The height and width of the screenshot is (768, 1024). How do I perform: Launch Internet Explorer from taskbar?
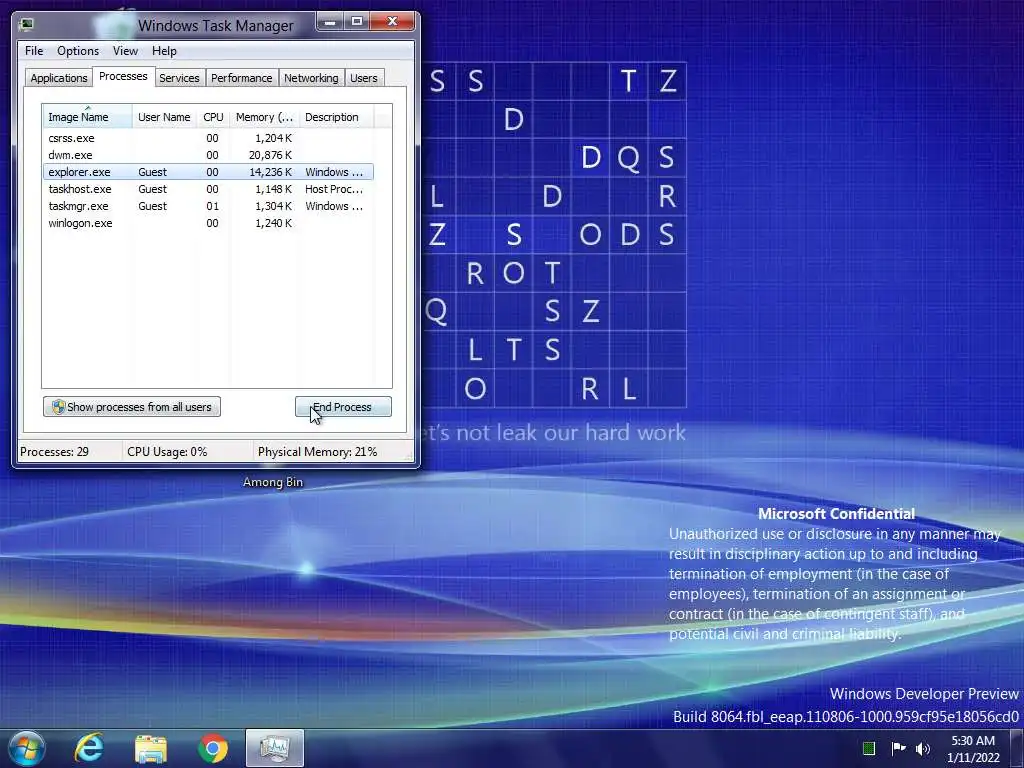[89, 748]
